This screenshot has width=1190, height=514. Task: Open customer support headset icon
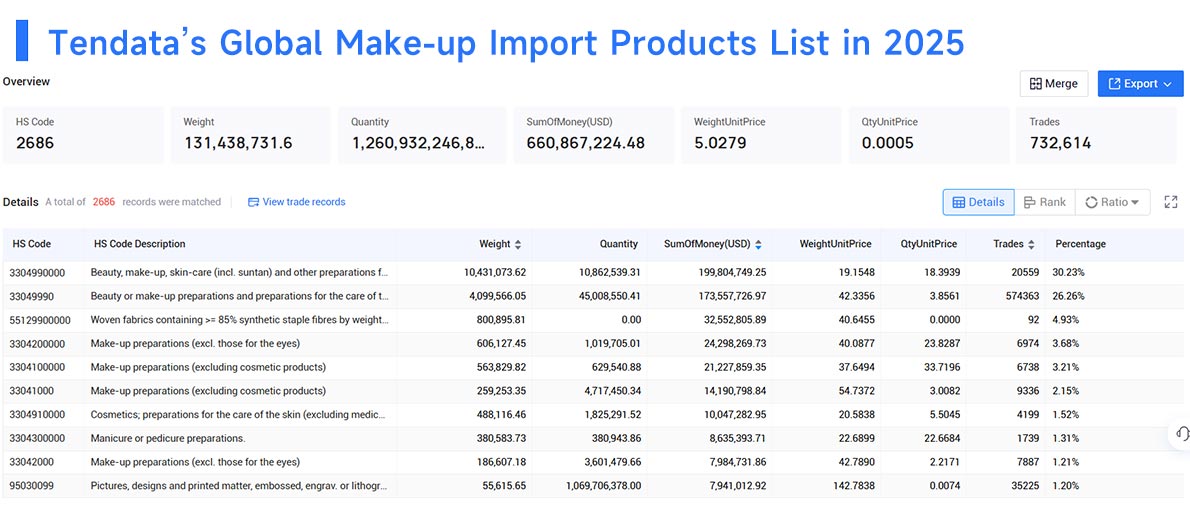(1181, 434)
